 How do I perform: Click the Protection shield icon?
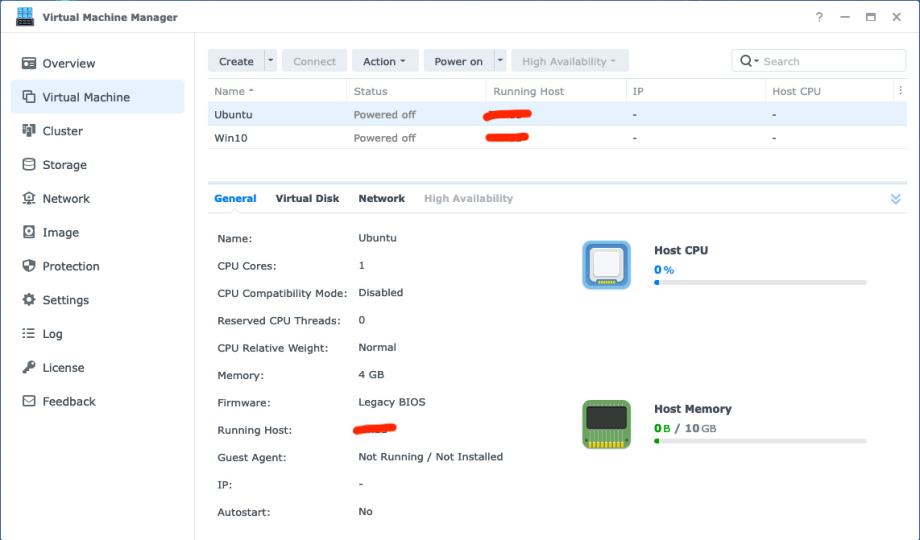(x=29, y=267)
